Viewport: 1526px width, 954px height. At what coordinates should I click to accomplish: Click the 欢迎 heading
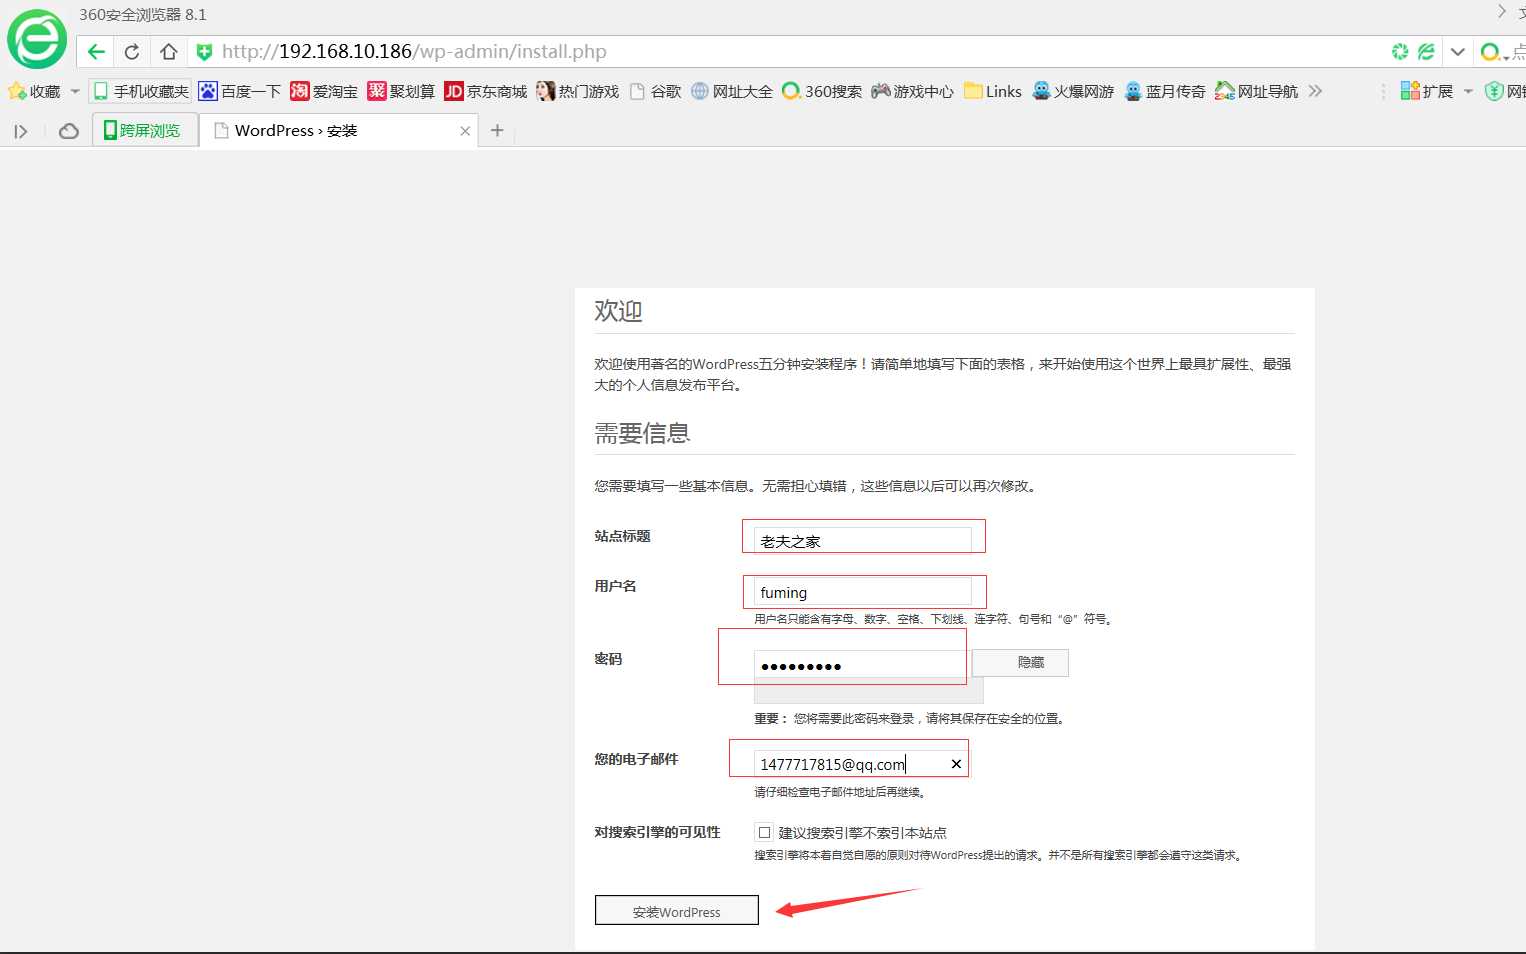618,311
